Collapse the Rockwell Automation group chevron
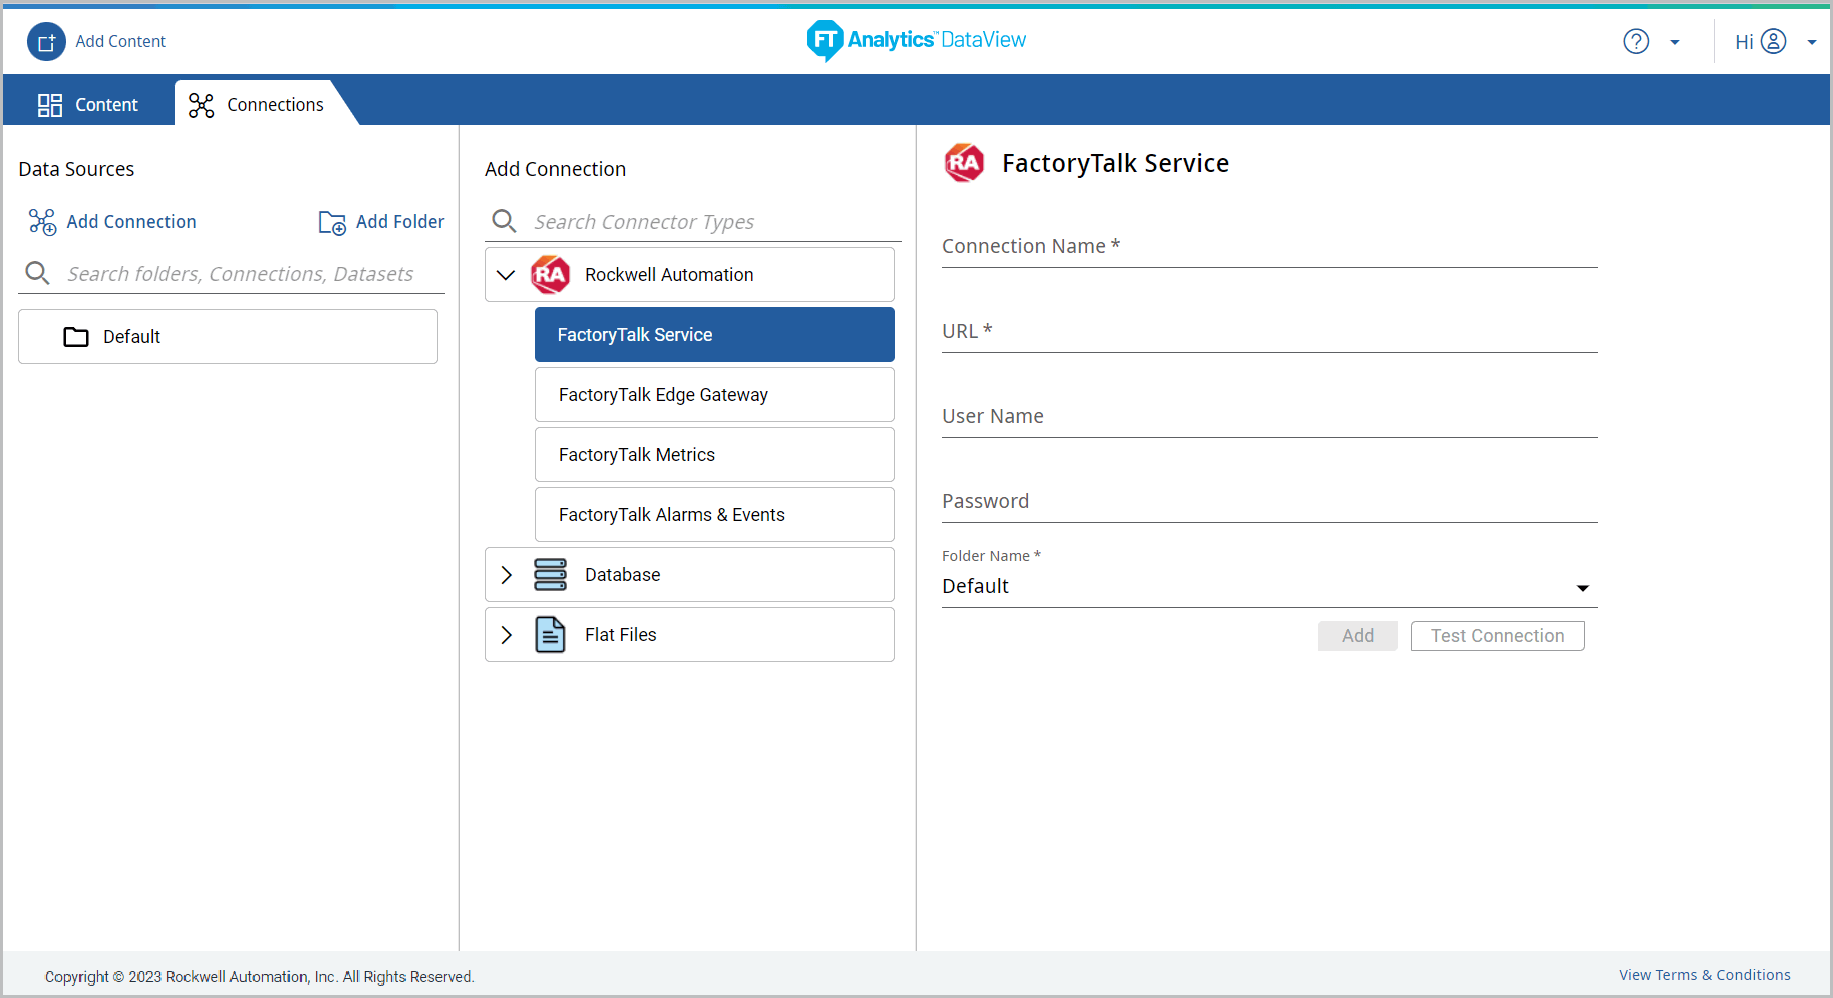Viewport: 1833px width, 998px height. tap(506, 275)
